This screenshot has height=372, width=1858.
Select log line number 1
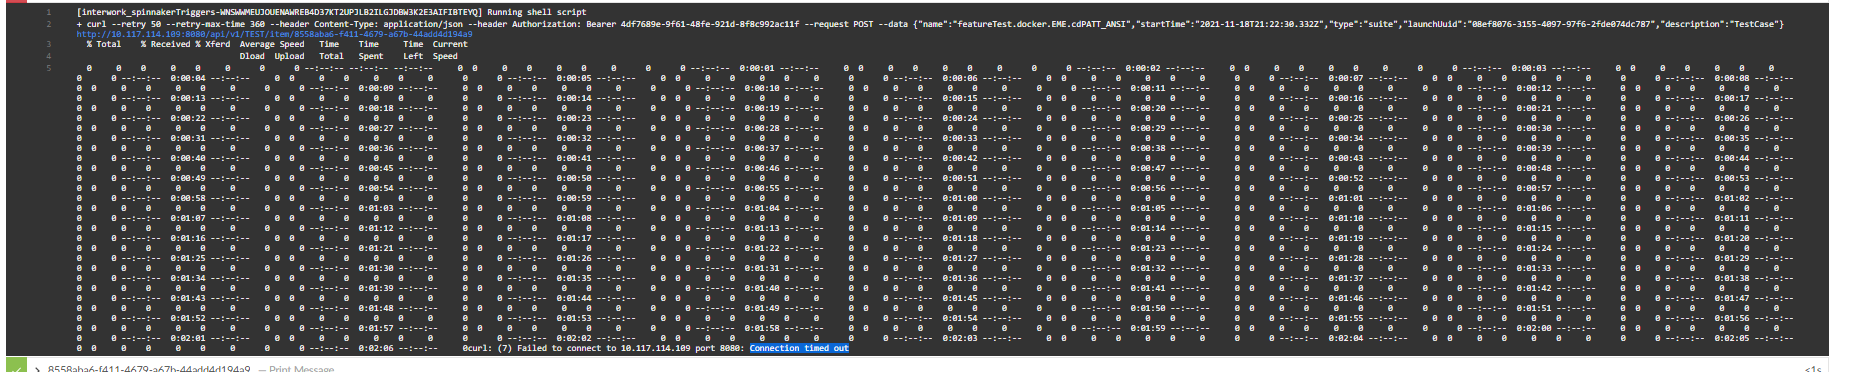[48, 13]
